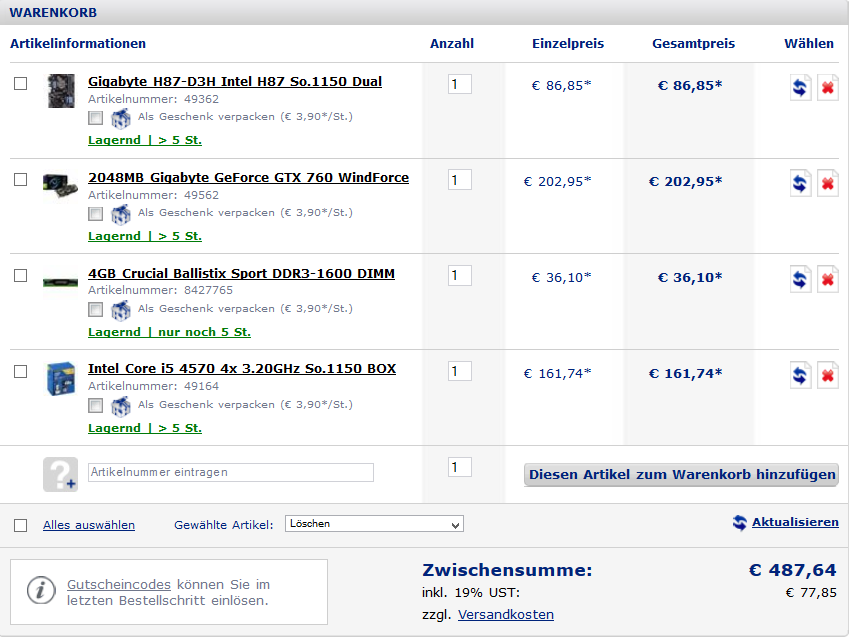Enable gift wrapping for GeForce GTX 760
Image resolution: width=857 pixels, height=639 pixels.
pos(96,214)
